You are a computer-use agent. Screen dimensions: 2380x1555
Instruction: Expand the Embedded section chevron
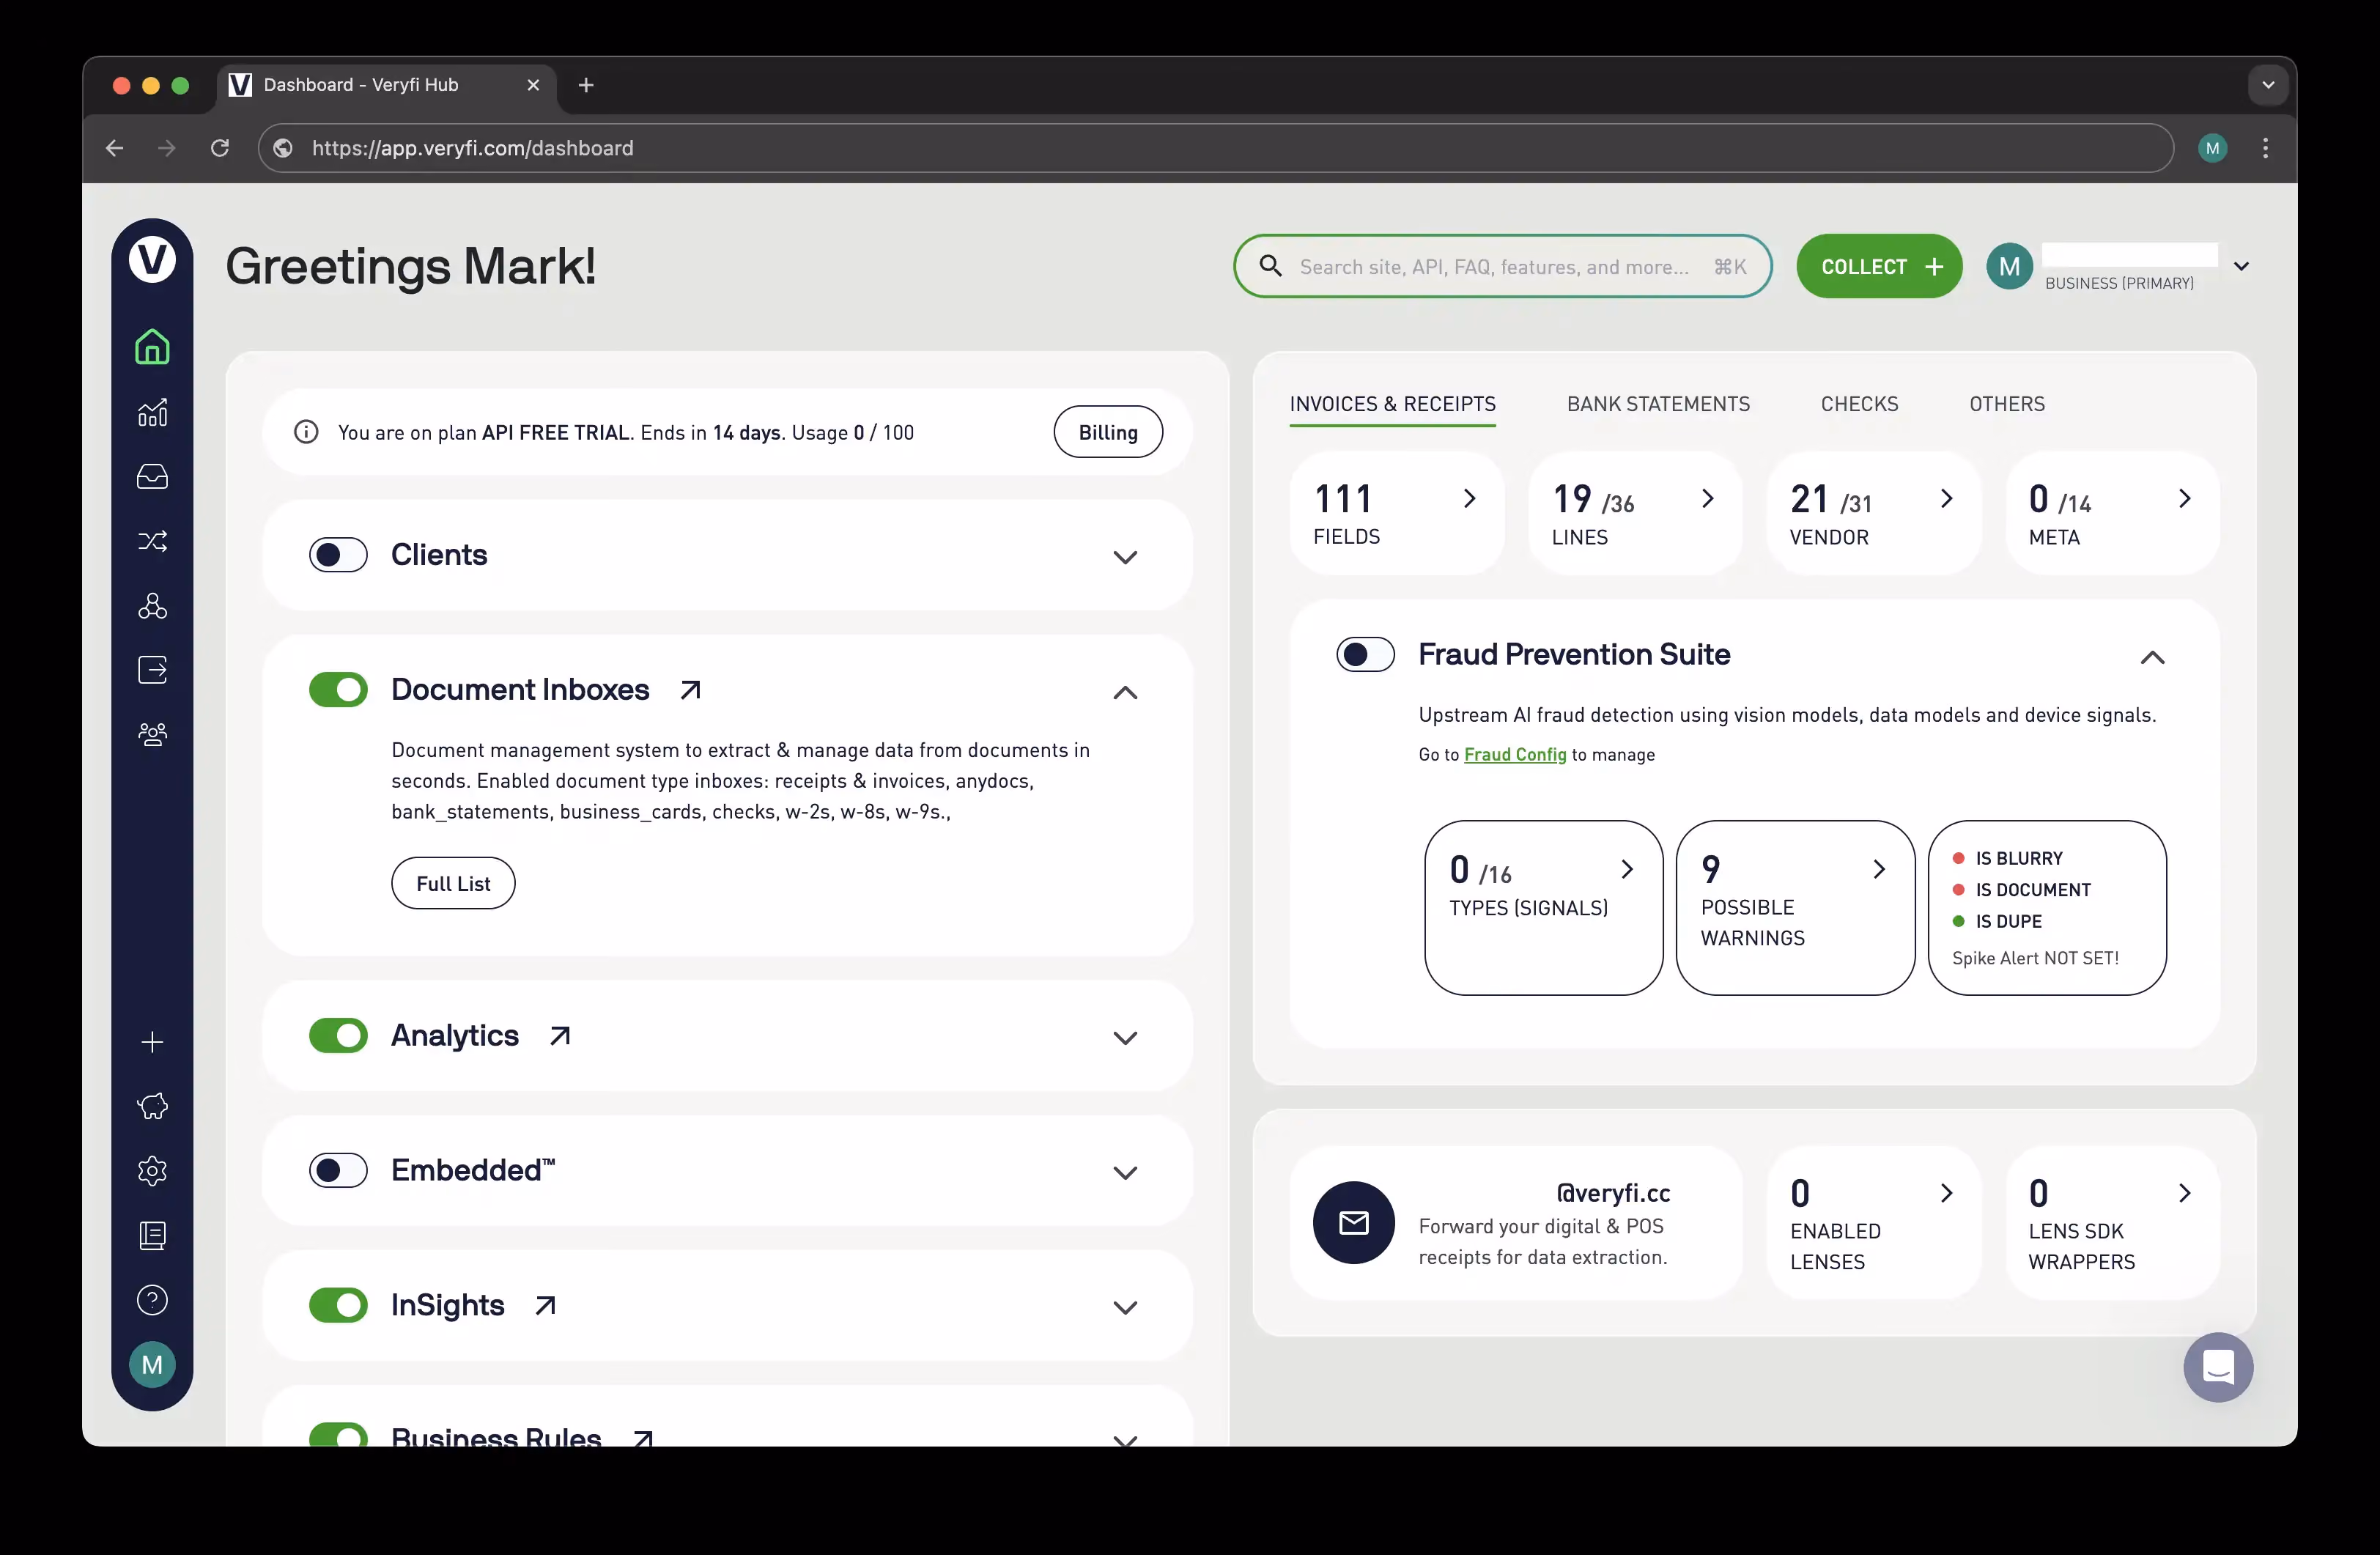(1125, 1173)
